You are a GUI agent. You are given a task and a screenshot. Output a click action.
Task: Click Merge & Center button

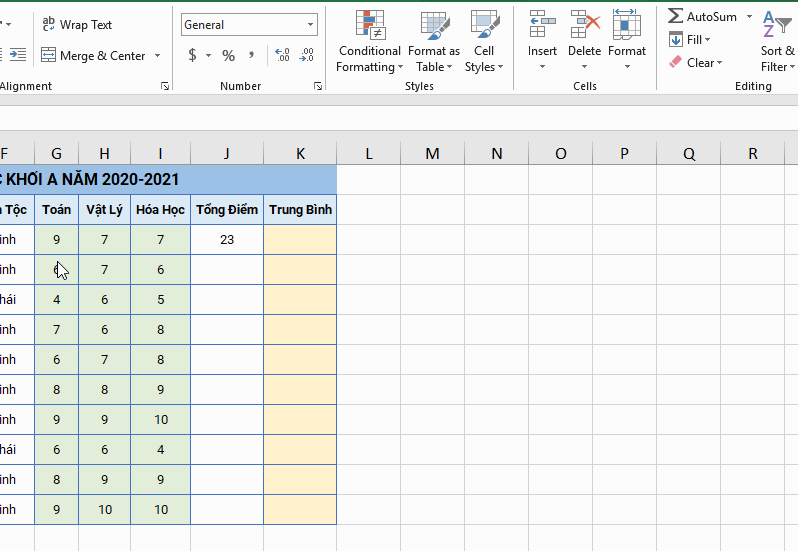(94, 55)
